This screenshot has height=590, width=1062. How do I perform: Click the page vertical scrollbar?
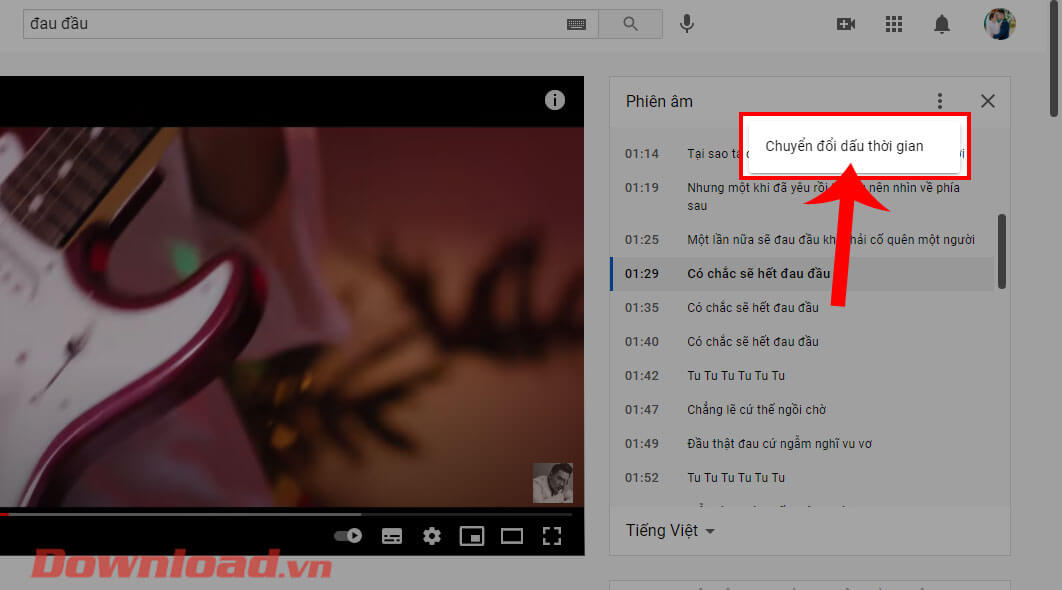tap(1054, 58)
